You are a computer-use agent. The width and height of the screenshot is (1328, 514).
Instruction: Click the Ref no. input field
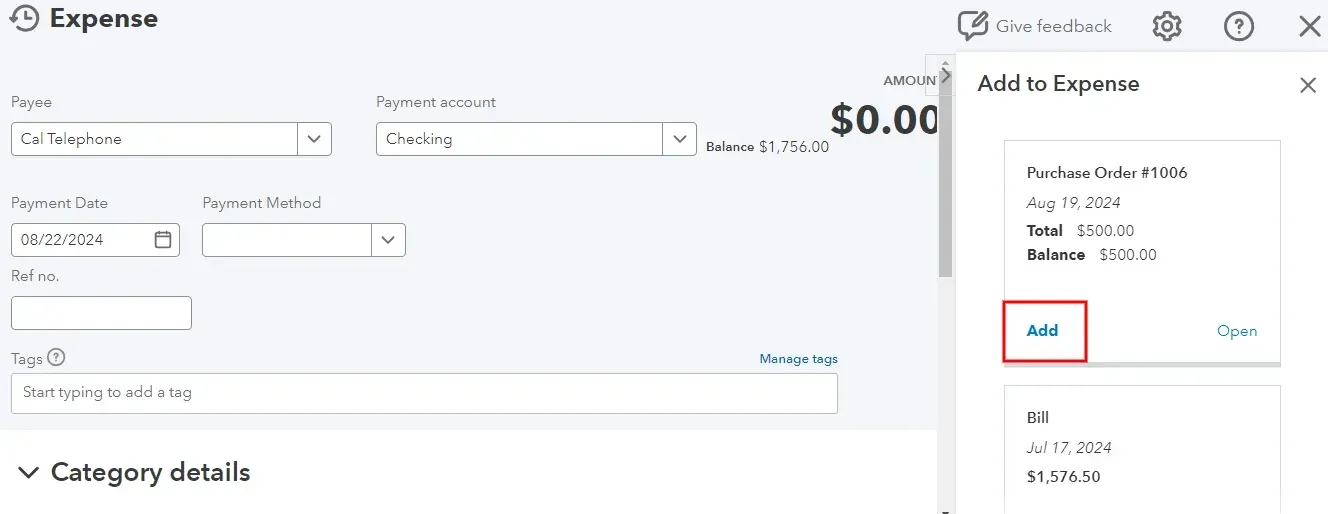(101, 313)
